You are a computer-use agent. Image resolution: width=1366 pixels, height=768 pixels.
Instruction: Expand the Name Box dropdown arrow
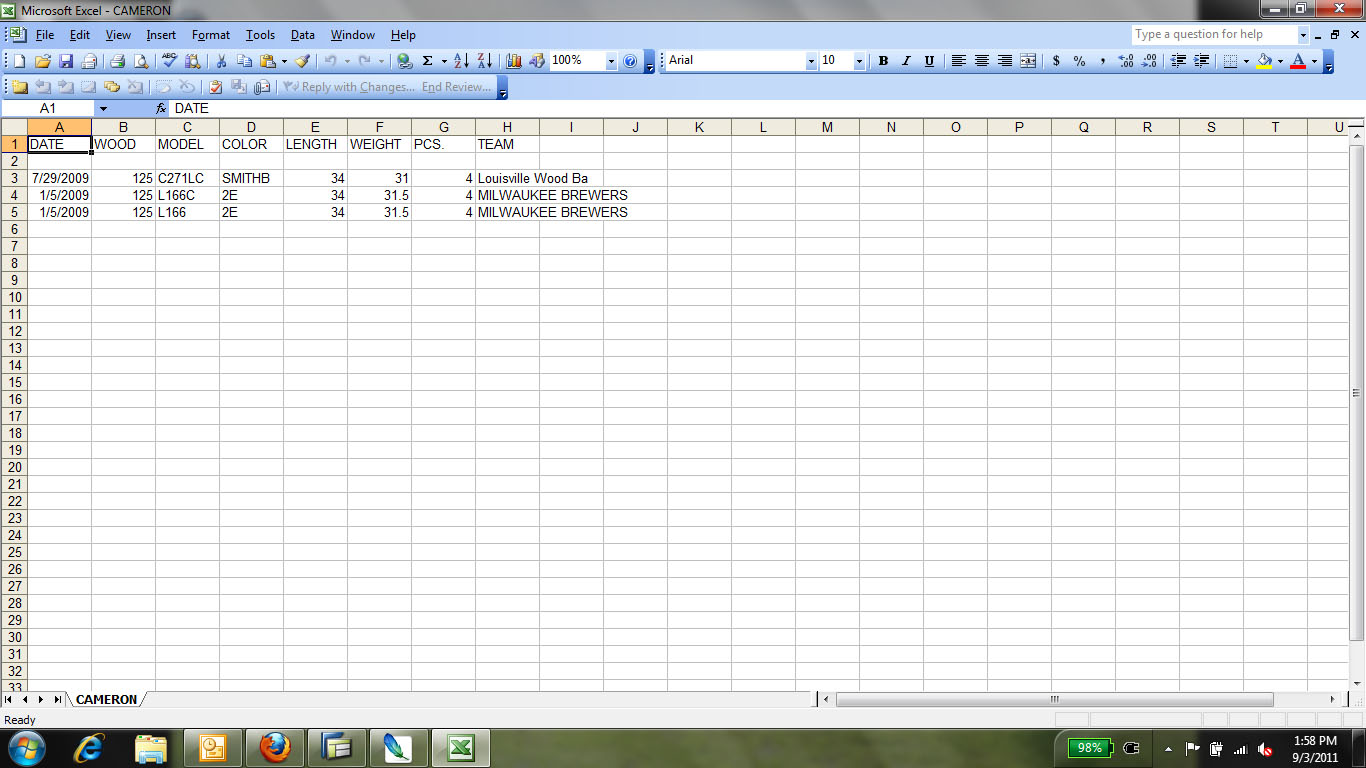click(x=102, y=108)
